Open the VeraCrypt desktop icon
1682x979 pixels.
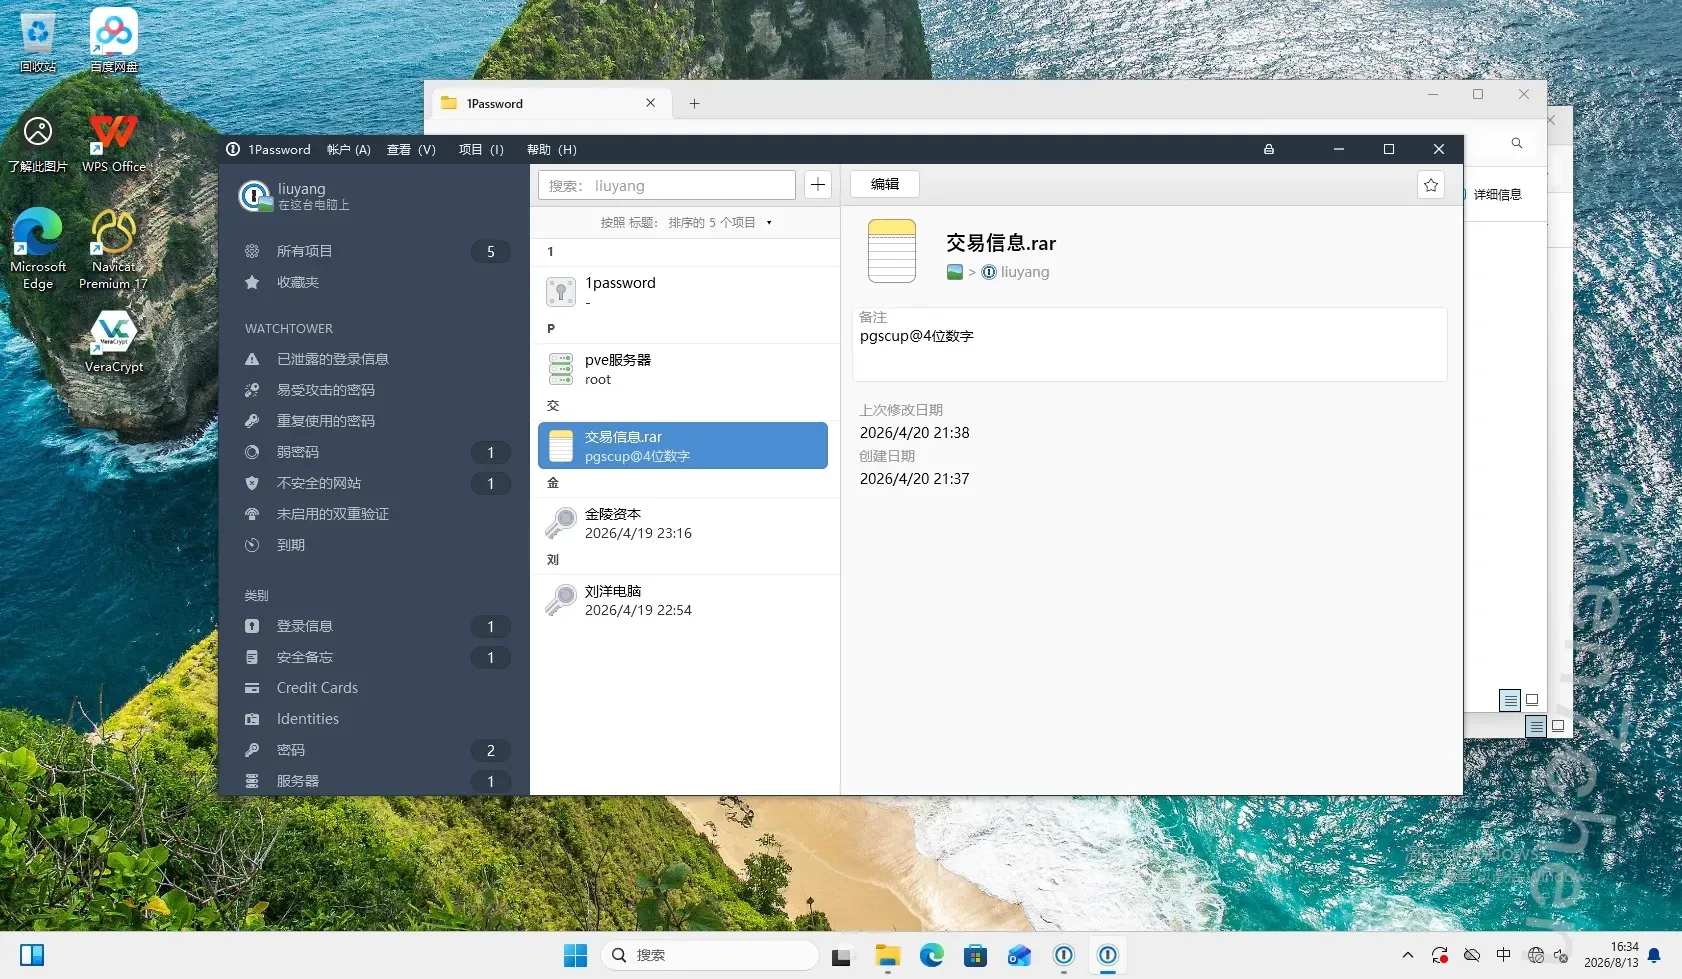click(x=114, y=342)
